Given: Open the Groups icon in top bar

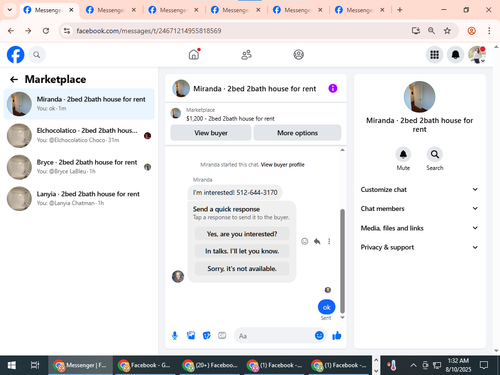Looking at the screenshot, I should [x=298, y=55].
